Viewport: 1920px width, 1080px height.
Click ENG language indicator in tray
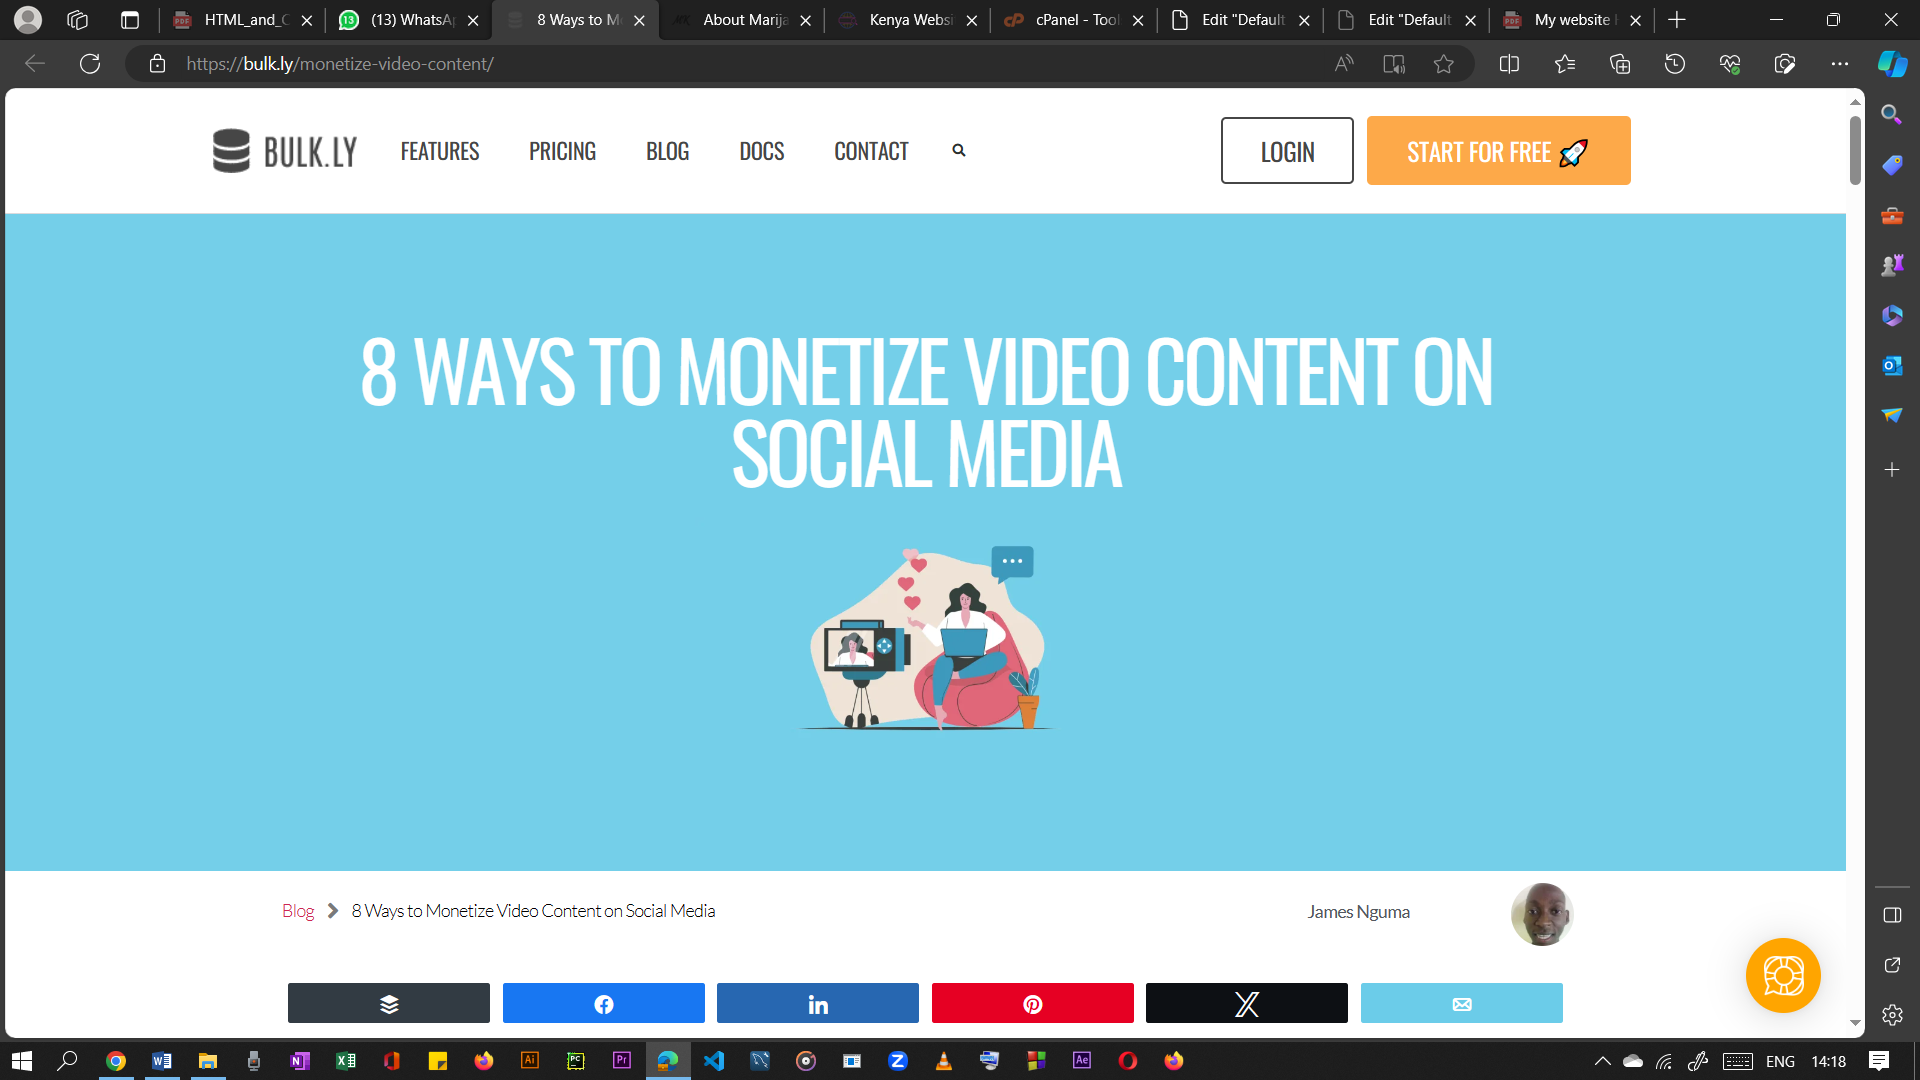point(1780,1061)
